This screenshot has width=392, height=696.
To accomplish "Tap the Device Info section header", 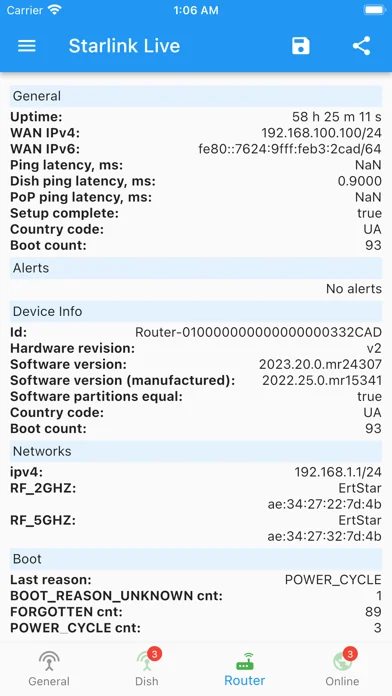I will point(196,311).
